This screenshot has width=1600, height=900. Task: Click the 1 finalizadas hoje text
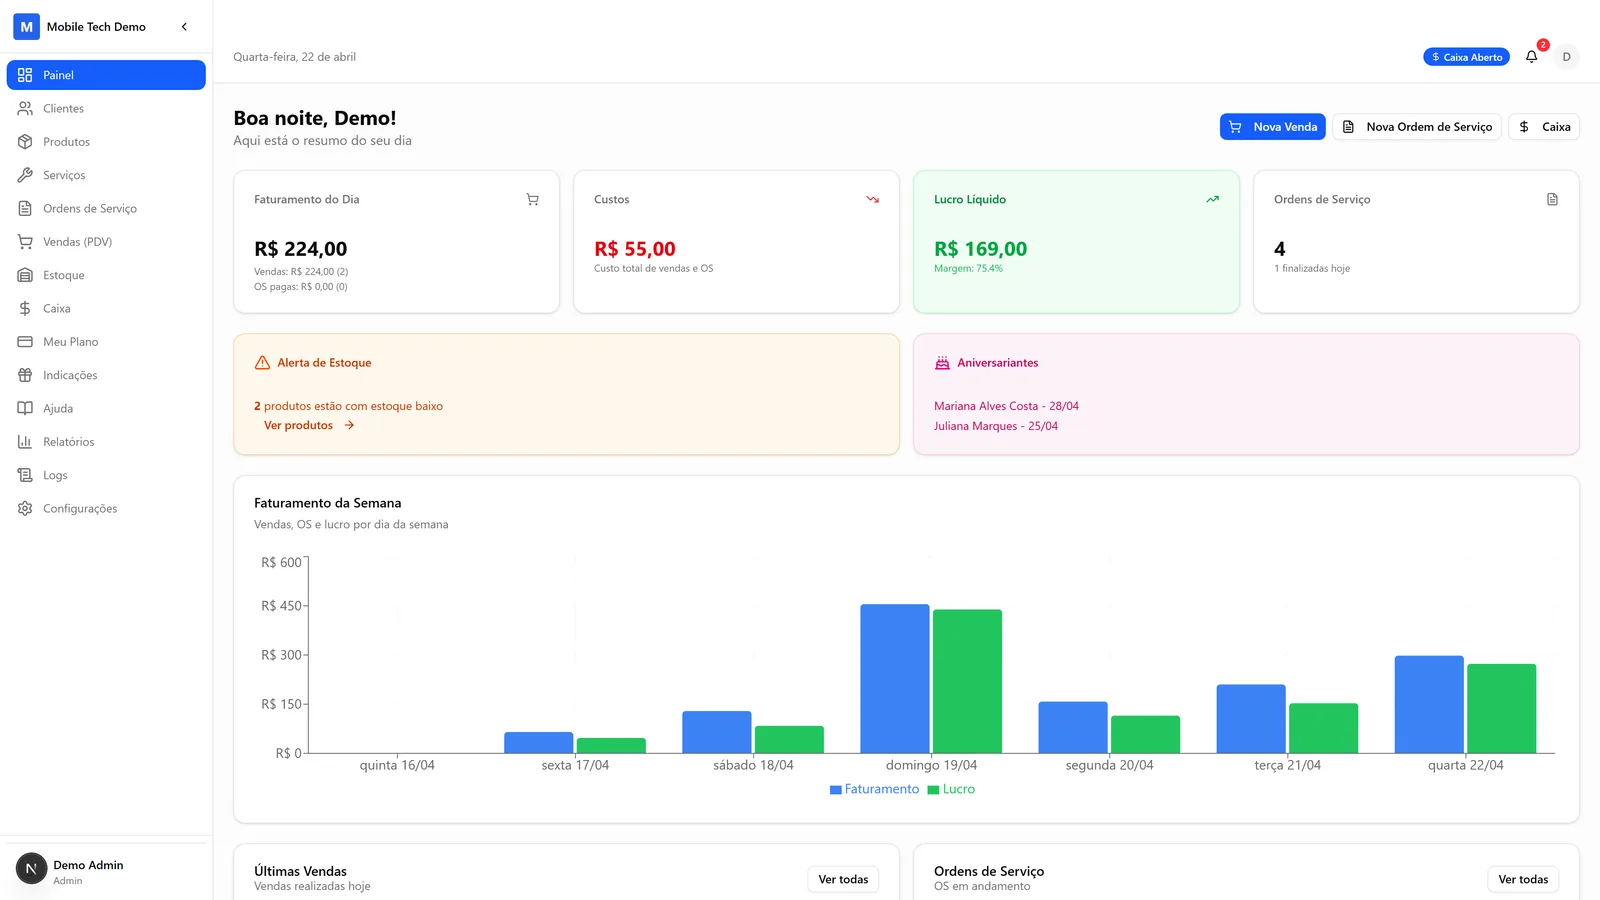coord(1312,269)
